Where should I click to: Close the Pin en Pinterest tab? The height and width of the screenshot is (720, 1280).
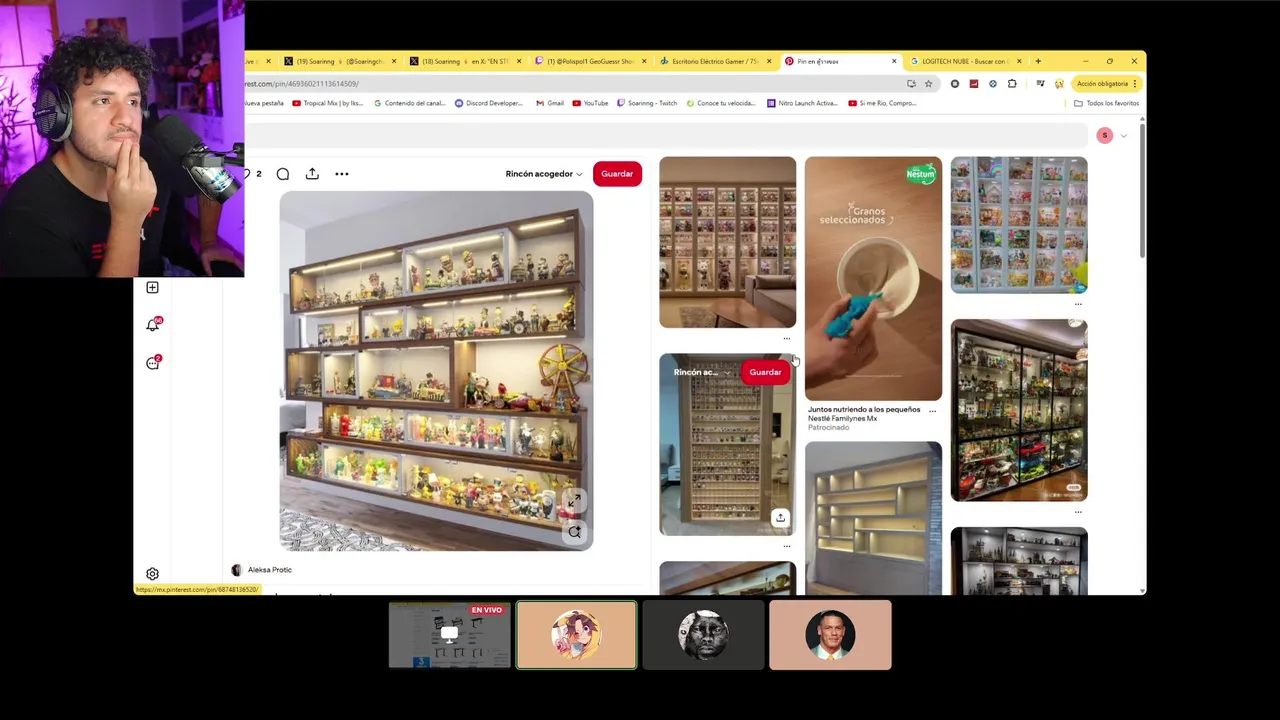(894, 61)
